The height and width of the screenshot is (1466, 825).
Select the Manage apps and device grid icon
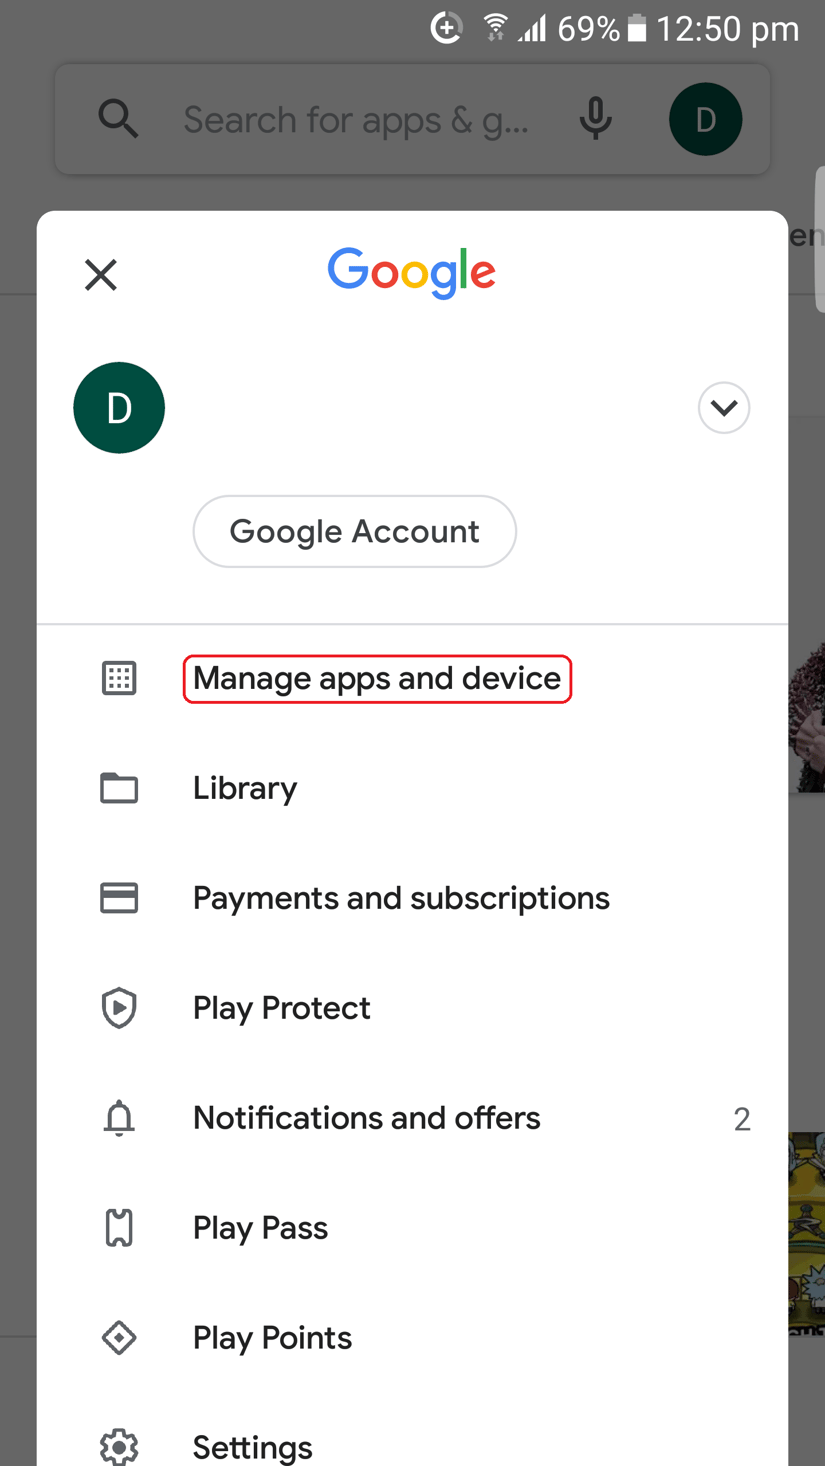point(119,678)
